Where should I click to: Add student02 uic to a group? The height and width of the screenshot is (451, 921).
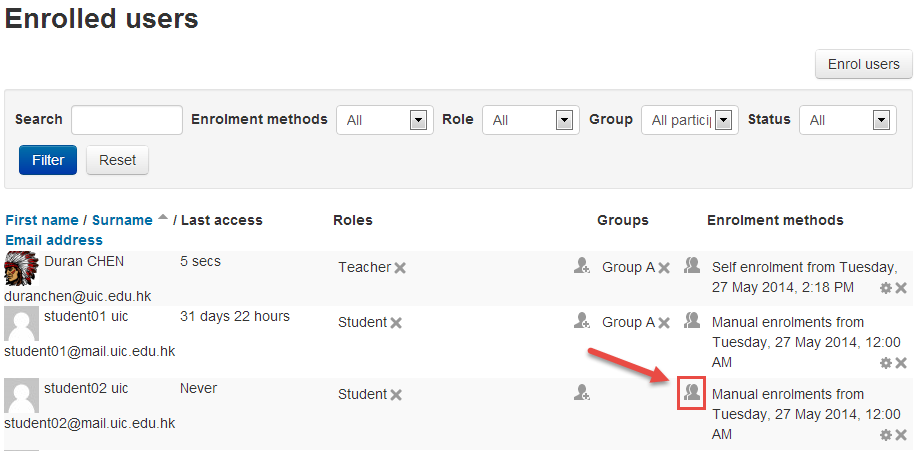[x=691, y=392]
